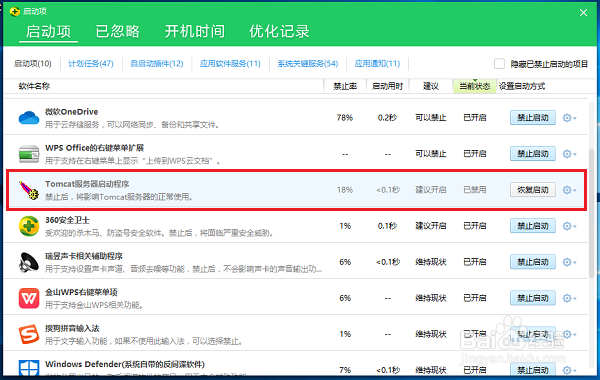Click the 360安全卫士 icon
The image size is (600, 380).
(x=29, y=226)
